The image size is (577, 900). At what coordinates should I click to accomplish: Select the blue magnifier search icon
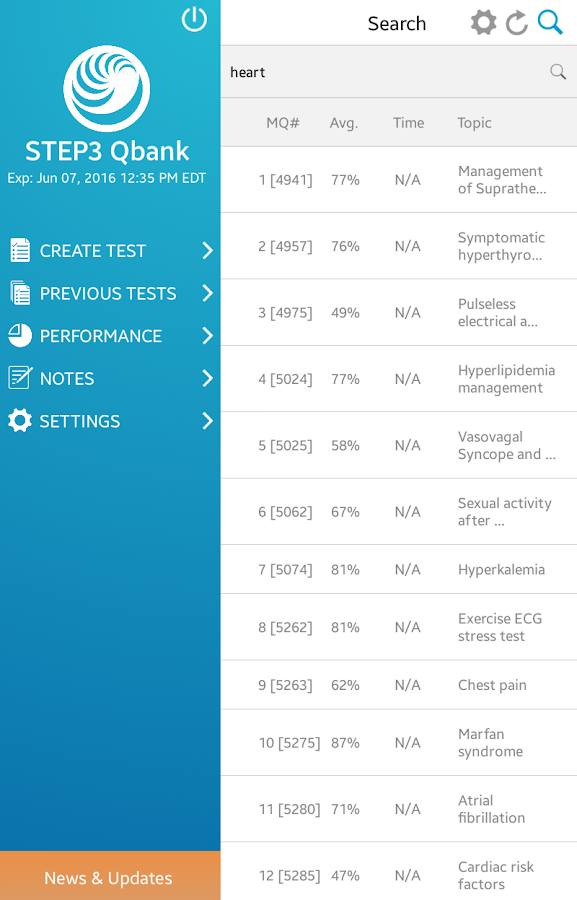coord(550,22)
